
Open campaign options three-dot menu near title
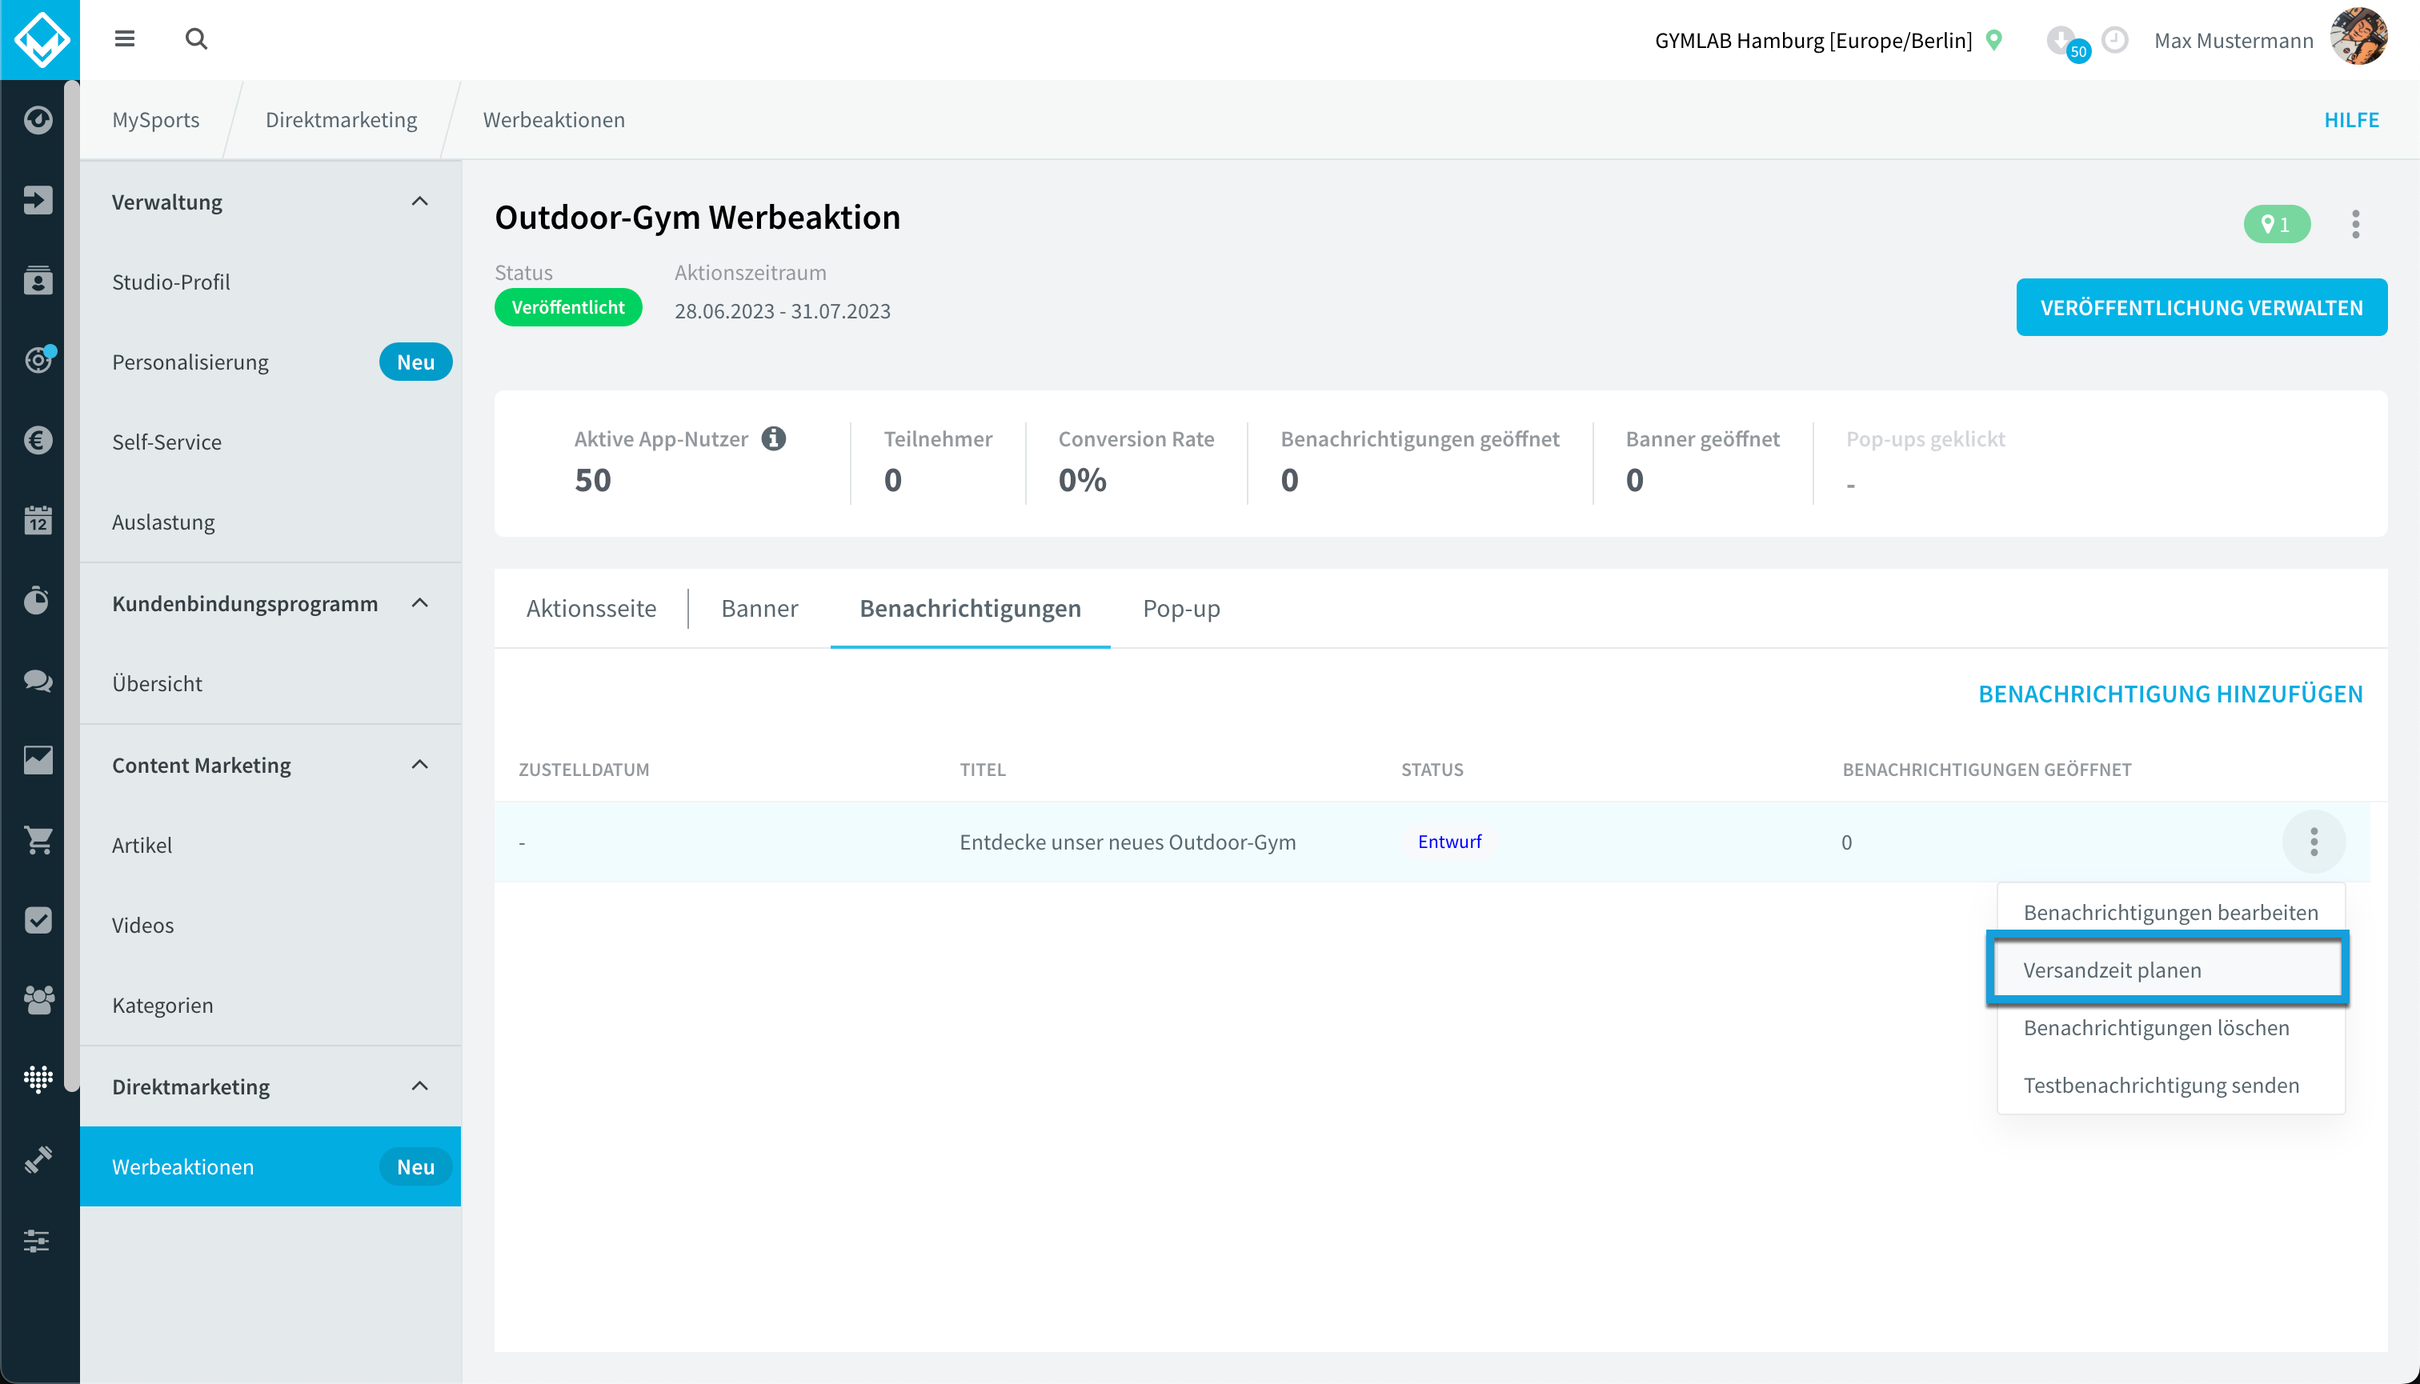(x=2355, y=224)
